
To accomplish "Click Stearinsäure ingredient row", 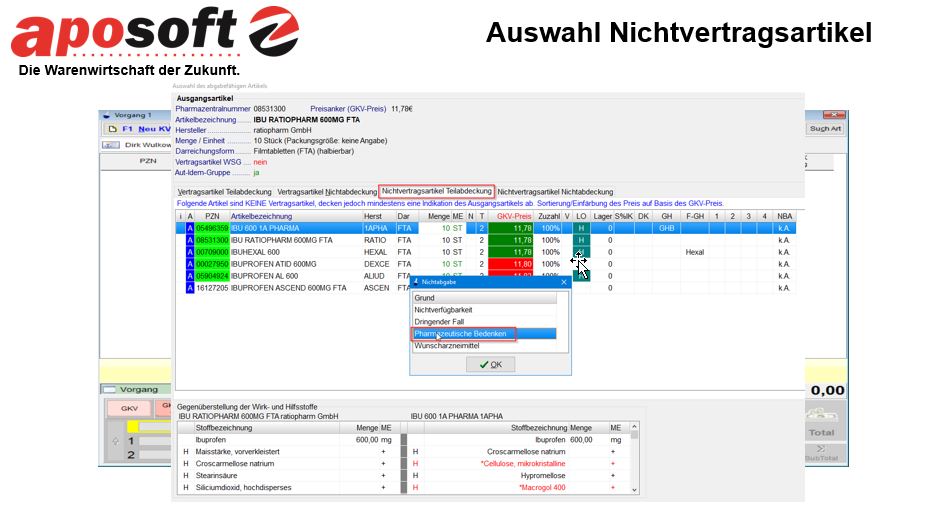I will [x=288, y=476].
